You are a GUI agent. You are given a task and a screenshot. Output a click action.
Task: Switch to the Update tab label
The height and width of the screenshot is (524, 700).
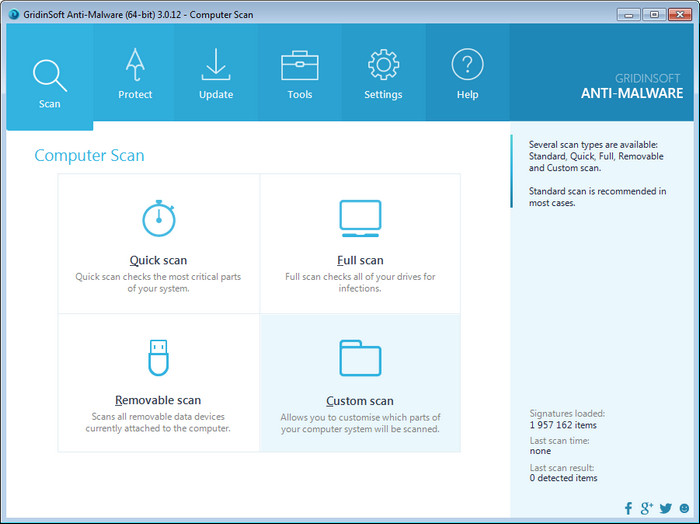click(216, 95)
